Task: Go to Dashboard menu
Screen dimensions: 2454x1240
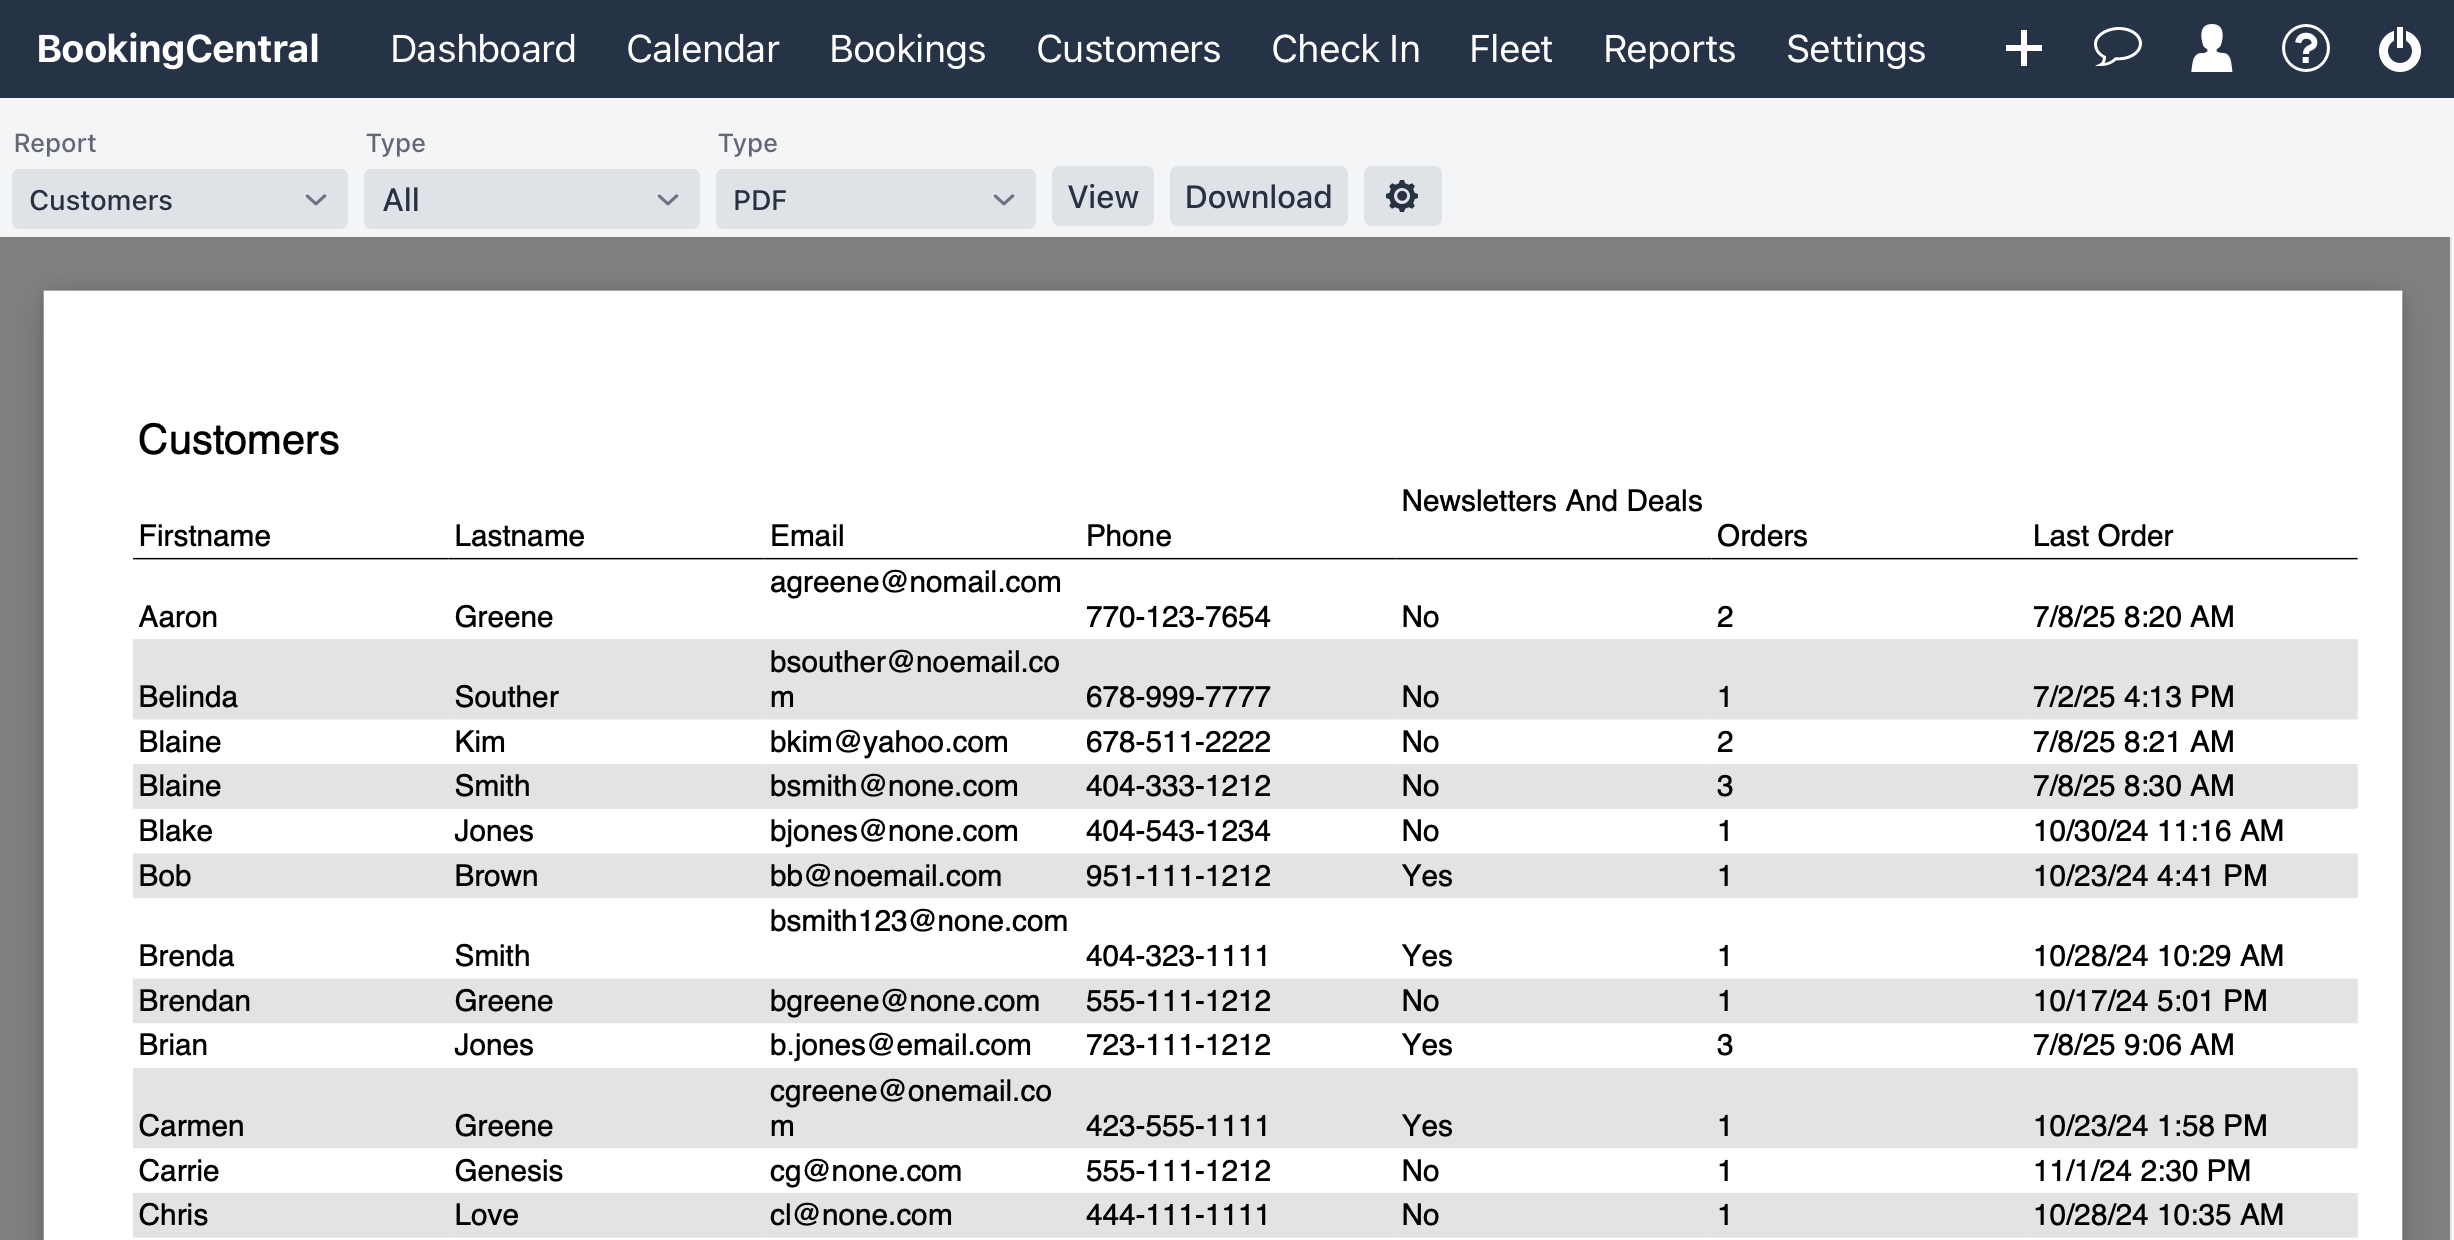Action: (483, 49)
